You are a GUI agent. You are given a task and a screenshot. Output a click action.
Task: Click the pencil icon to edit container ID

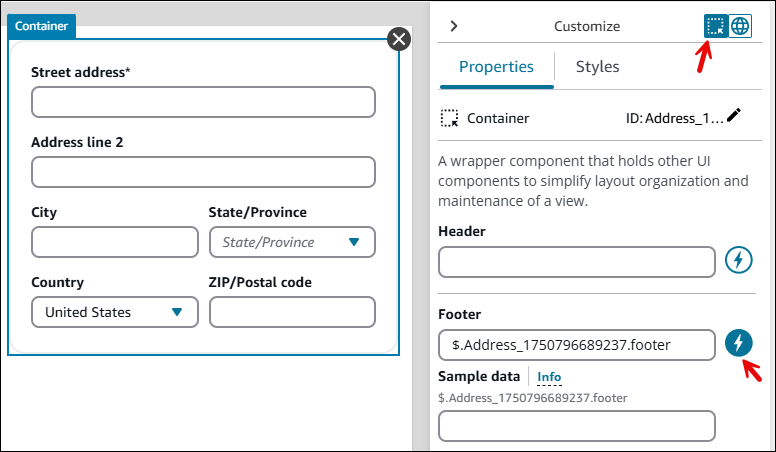click(x=735, y=116)
